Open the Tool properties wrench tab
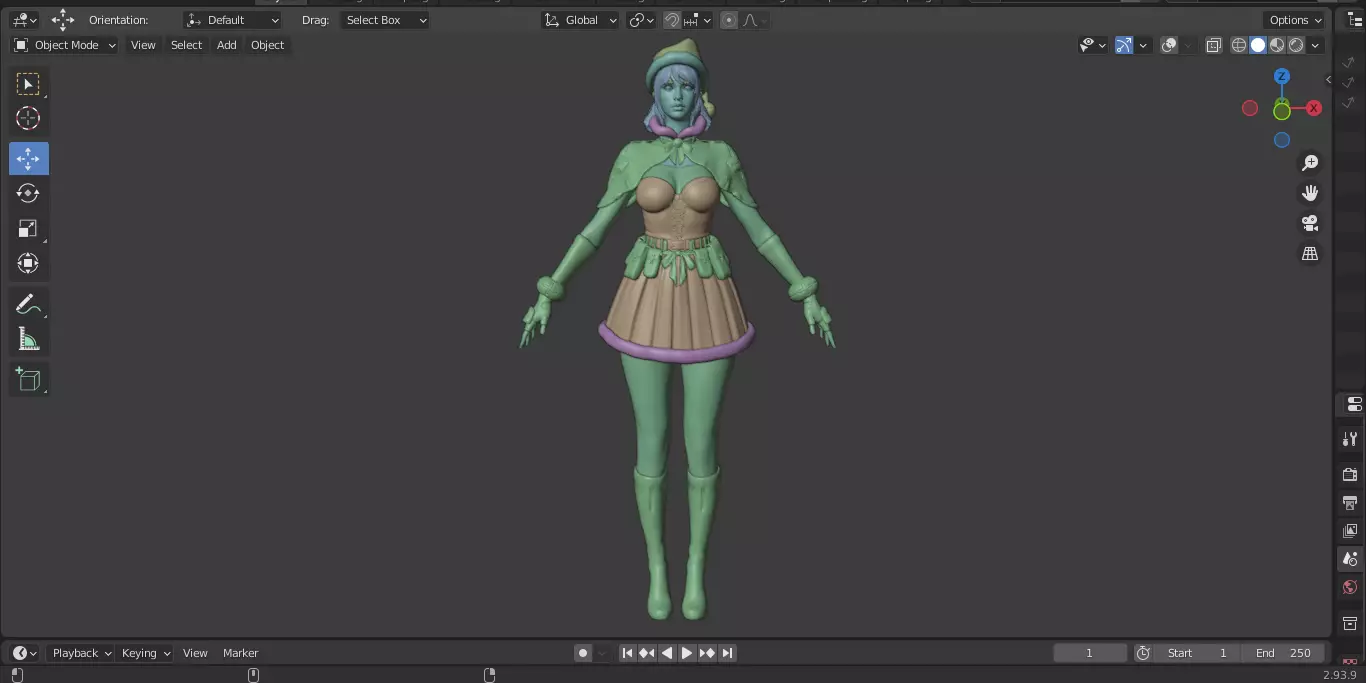The width and height of the screenshot is (1366, 683). (x=1350, y=439)
